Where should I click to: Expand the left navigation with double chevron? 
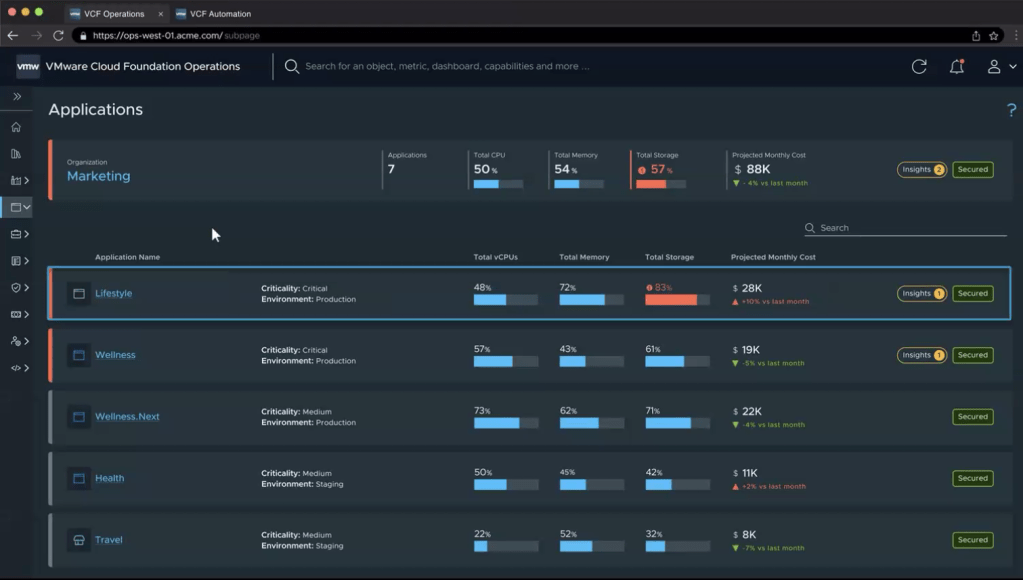(x=17, y=97)
